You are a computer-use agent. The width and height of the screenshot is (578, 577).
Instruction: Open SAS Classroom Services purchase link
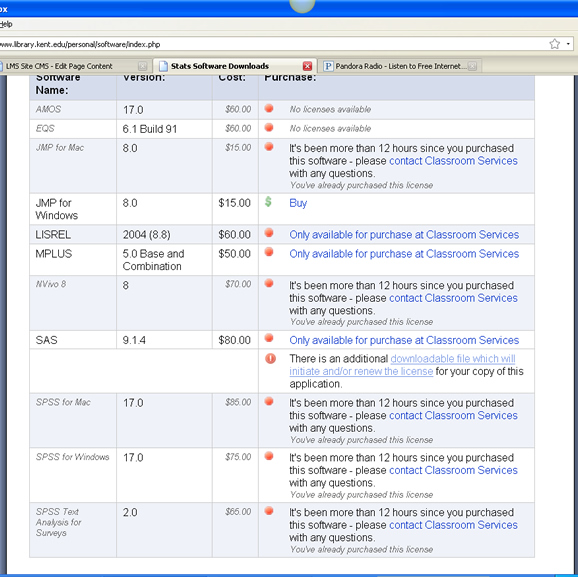point(404,340)
